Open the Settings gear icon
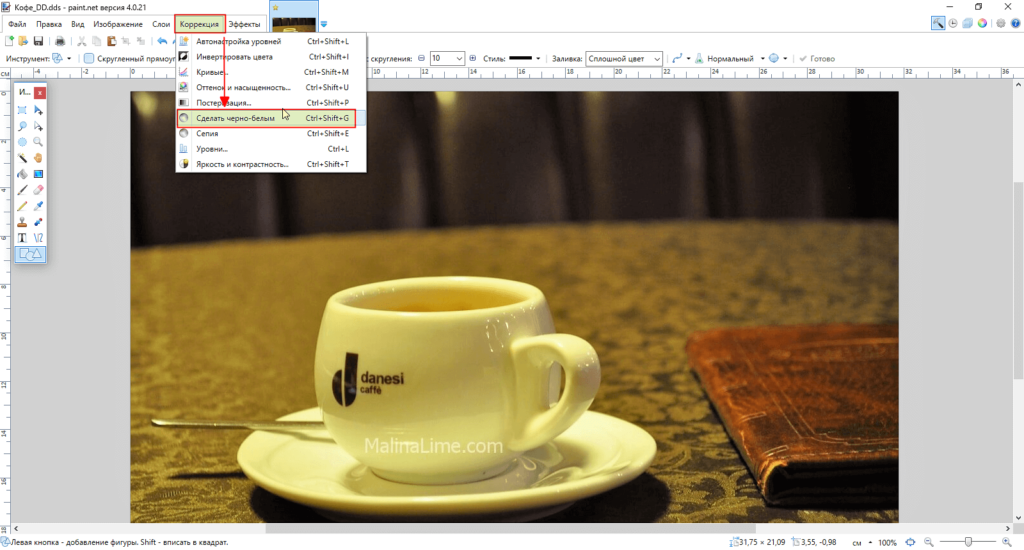The image size is (1024, 550). pos(1000,23)
